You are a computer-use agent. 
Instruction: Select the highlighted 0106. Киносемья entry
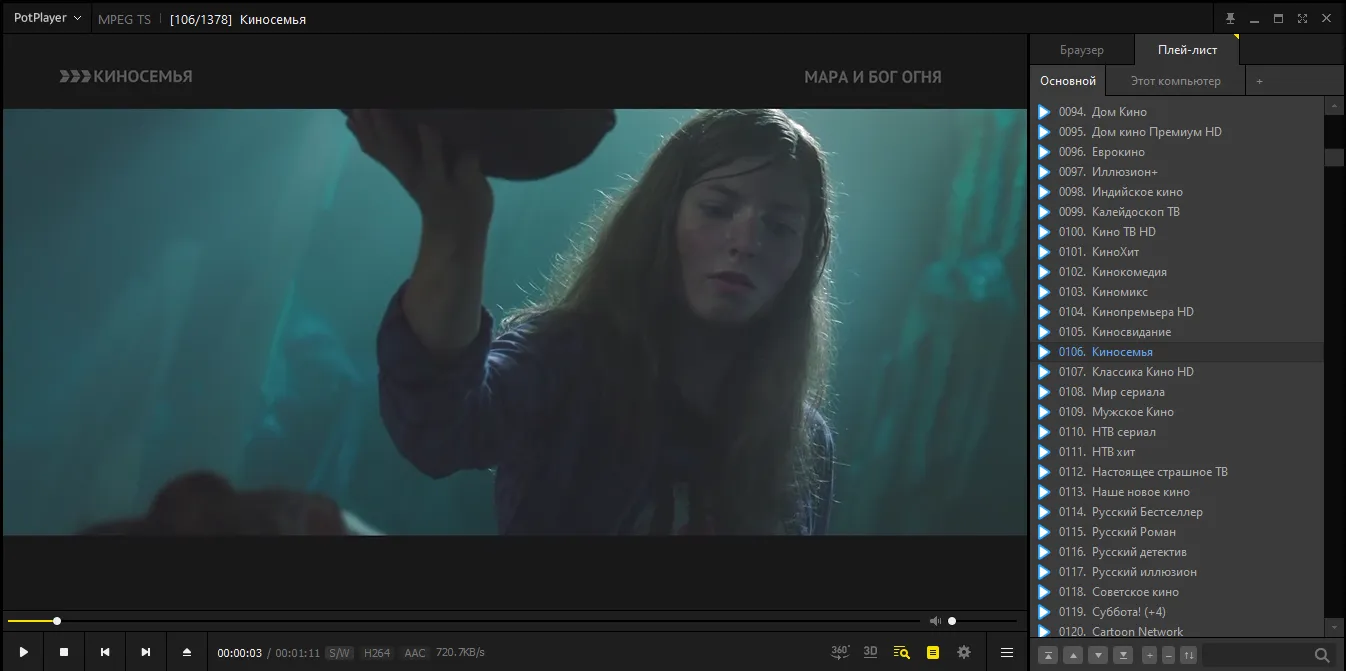point(1176,352)
